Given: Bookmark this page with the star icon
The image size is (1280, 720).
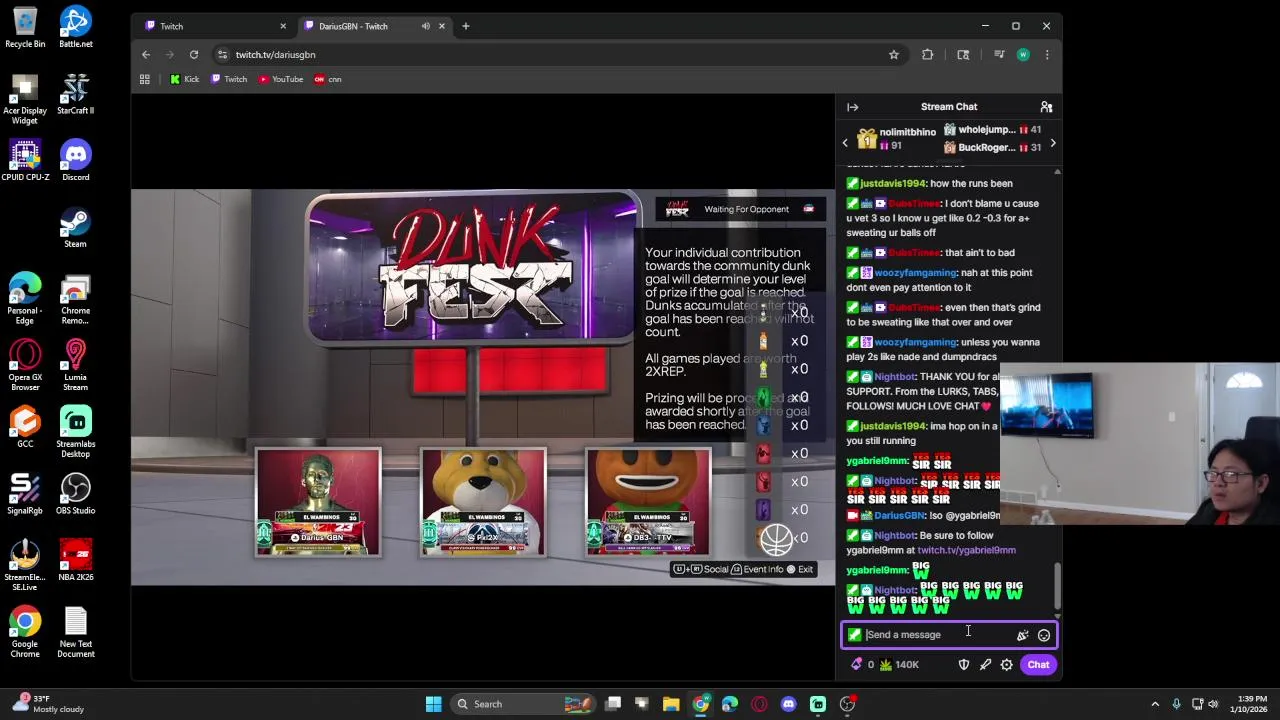Looking at the screenshot, I should 894,55.
